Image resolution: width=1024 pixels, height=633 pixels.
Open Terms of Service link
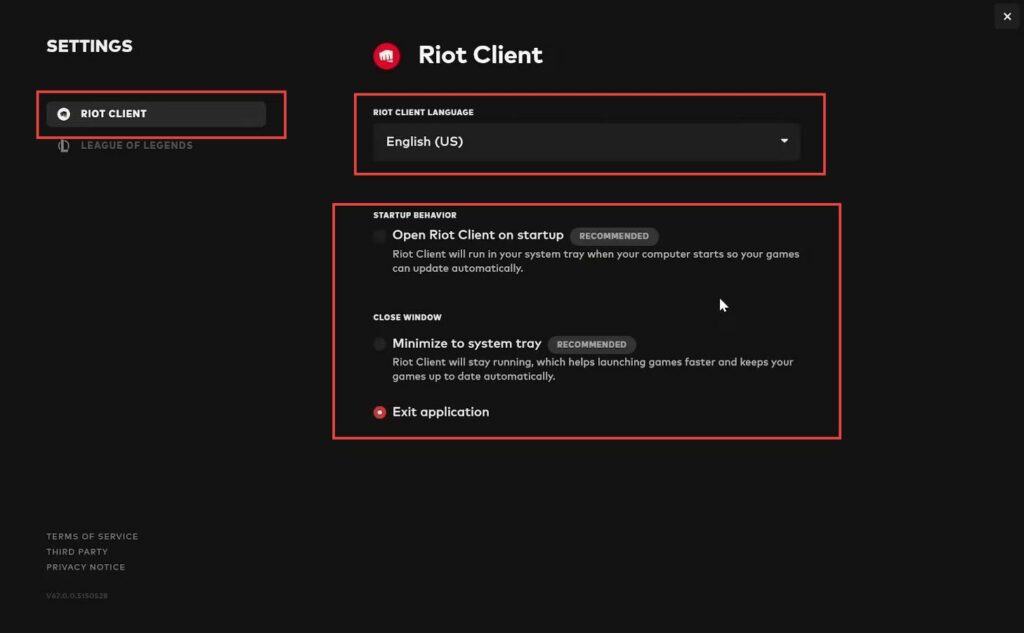tap(92, 536)
